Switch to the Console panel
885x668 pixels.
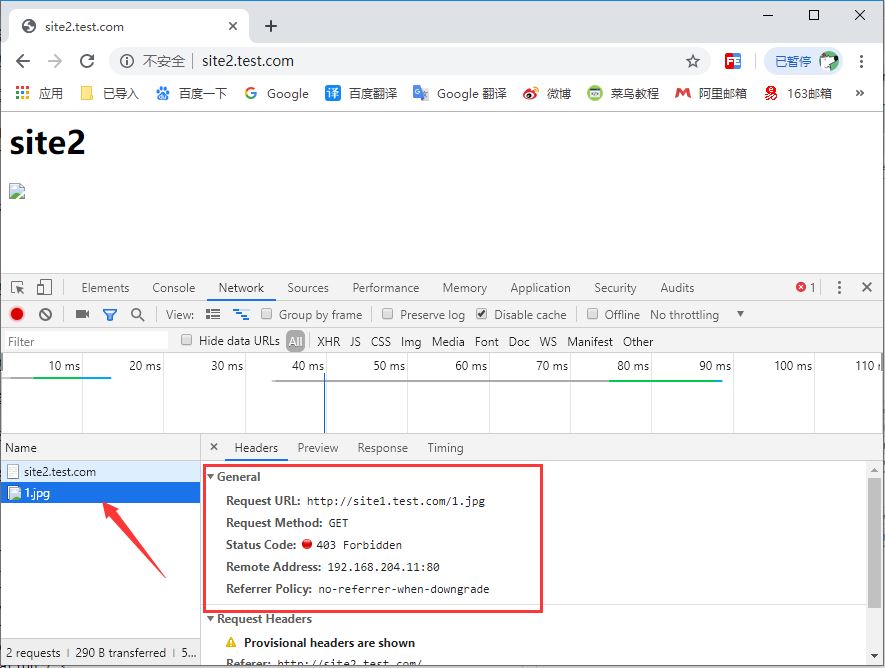173,288
